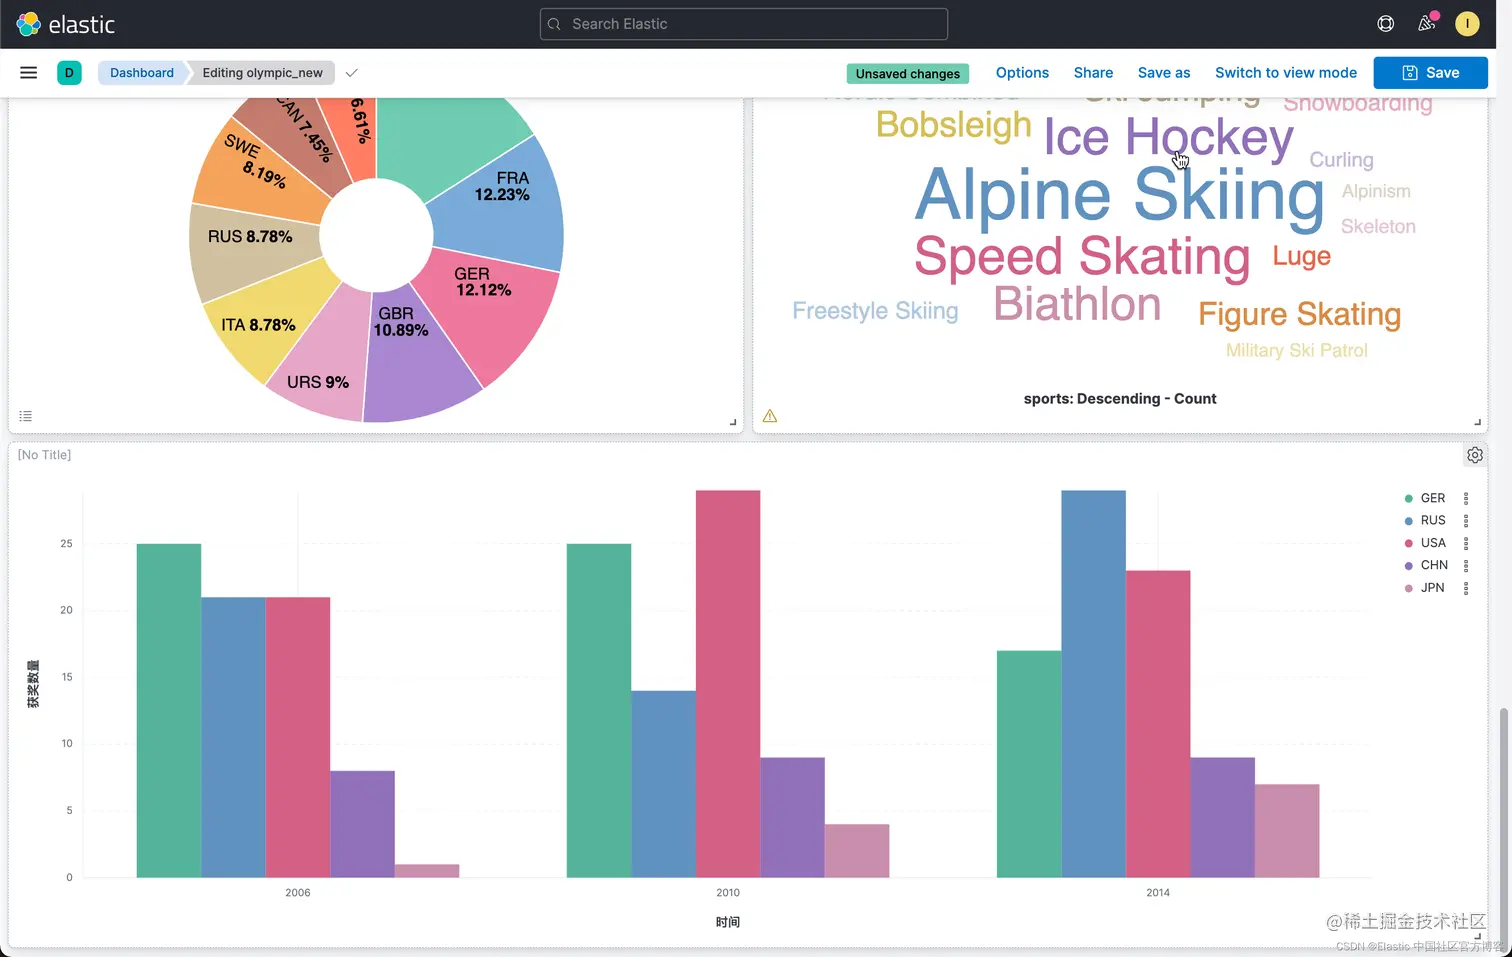Click the tag cloud warning triangle
This screenshot has width=1512, height=957.
[x=770, y=416]
